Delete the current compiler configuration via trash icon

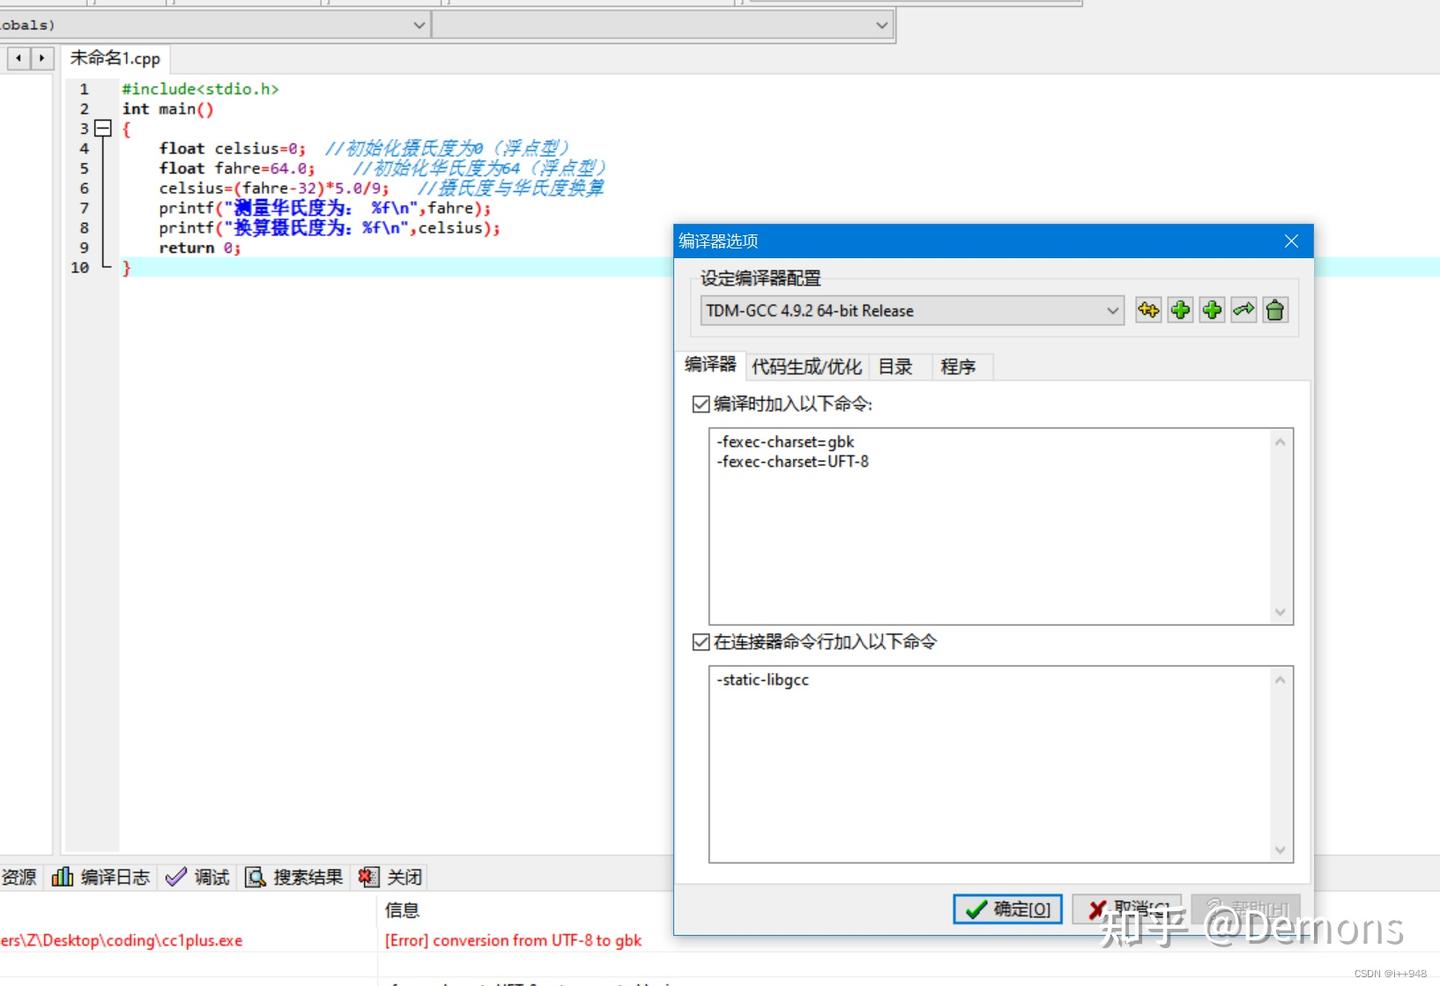pos(1275,310)
